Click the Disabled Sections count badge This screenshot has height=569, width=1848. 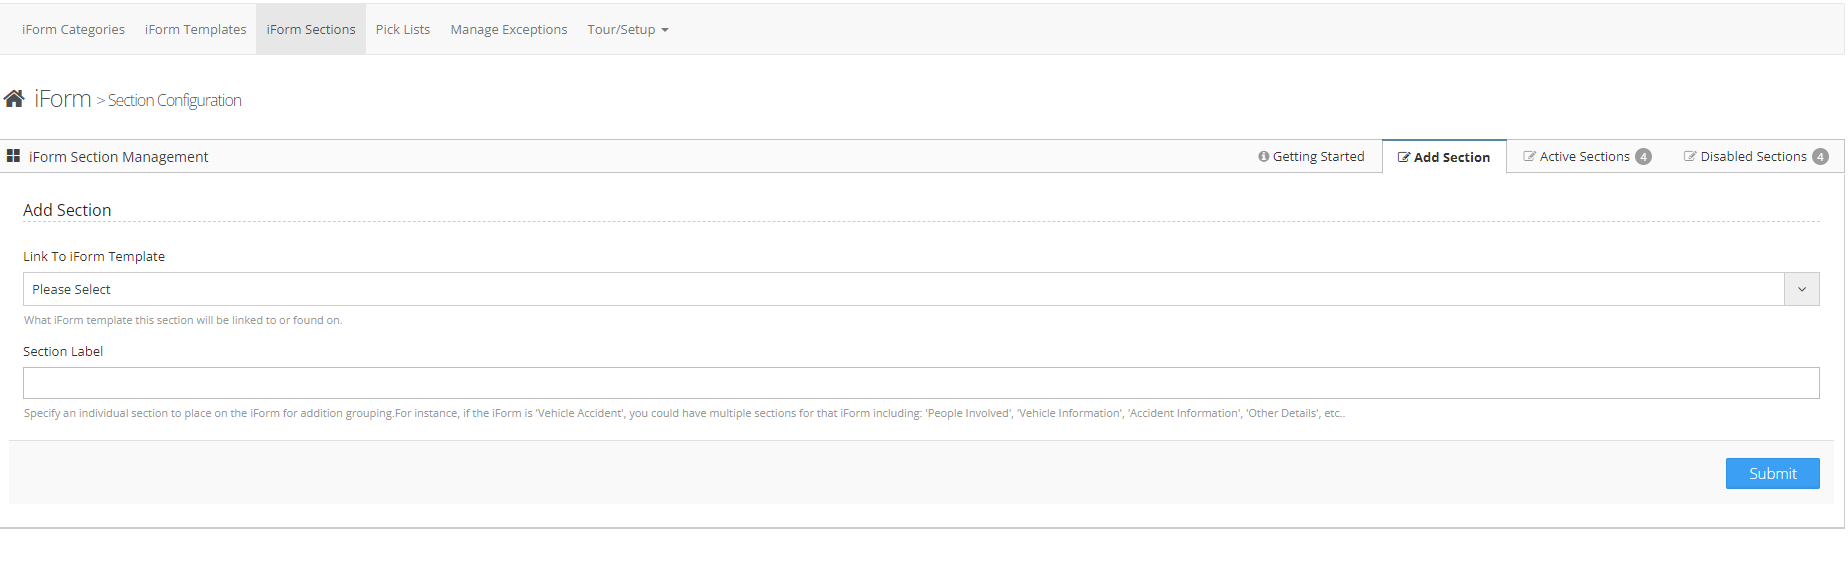click(x=1820, y=157)
